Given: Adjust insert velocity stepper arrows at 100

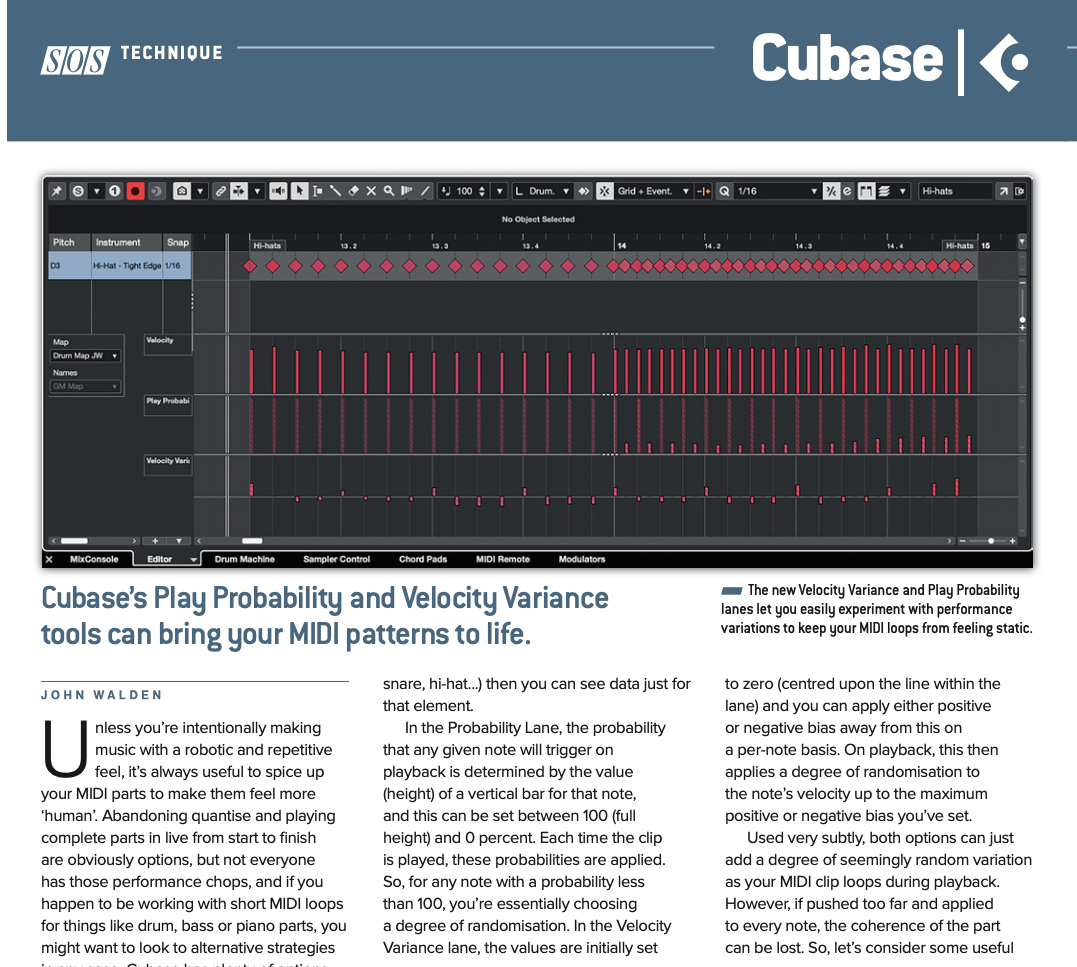Looking at the screenshot, I should [x=482, y=191].
